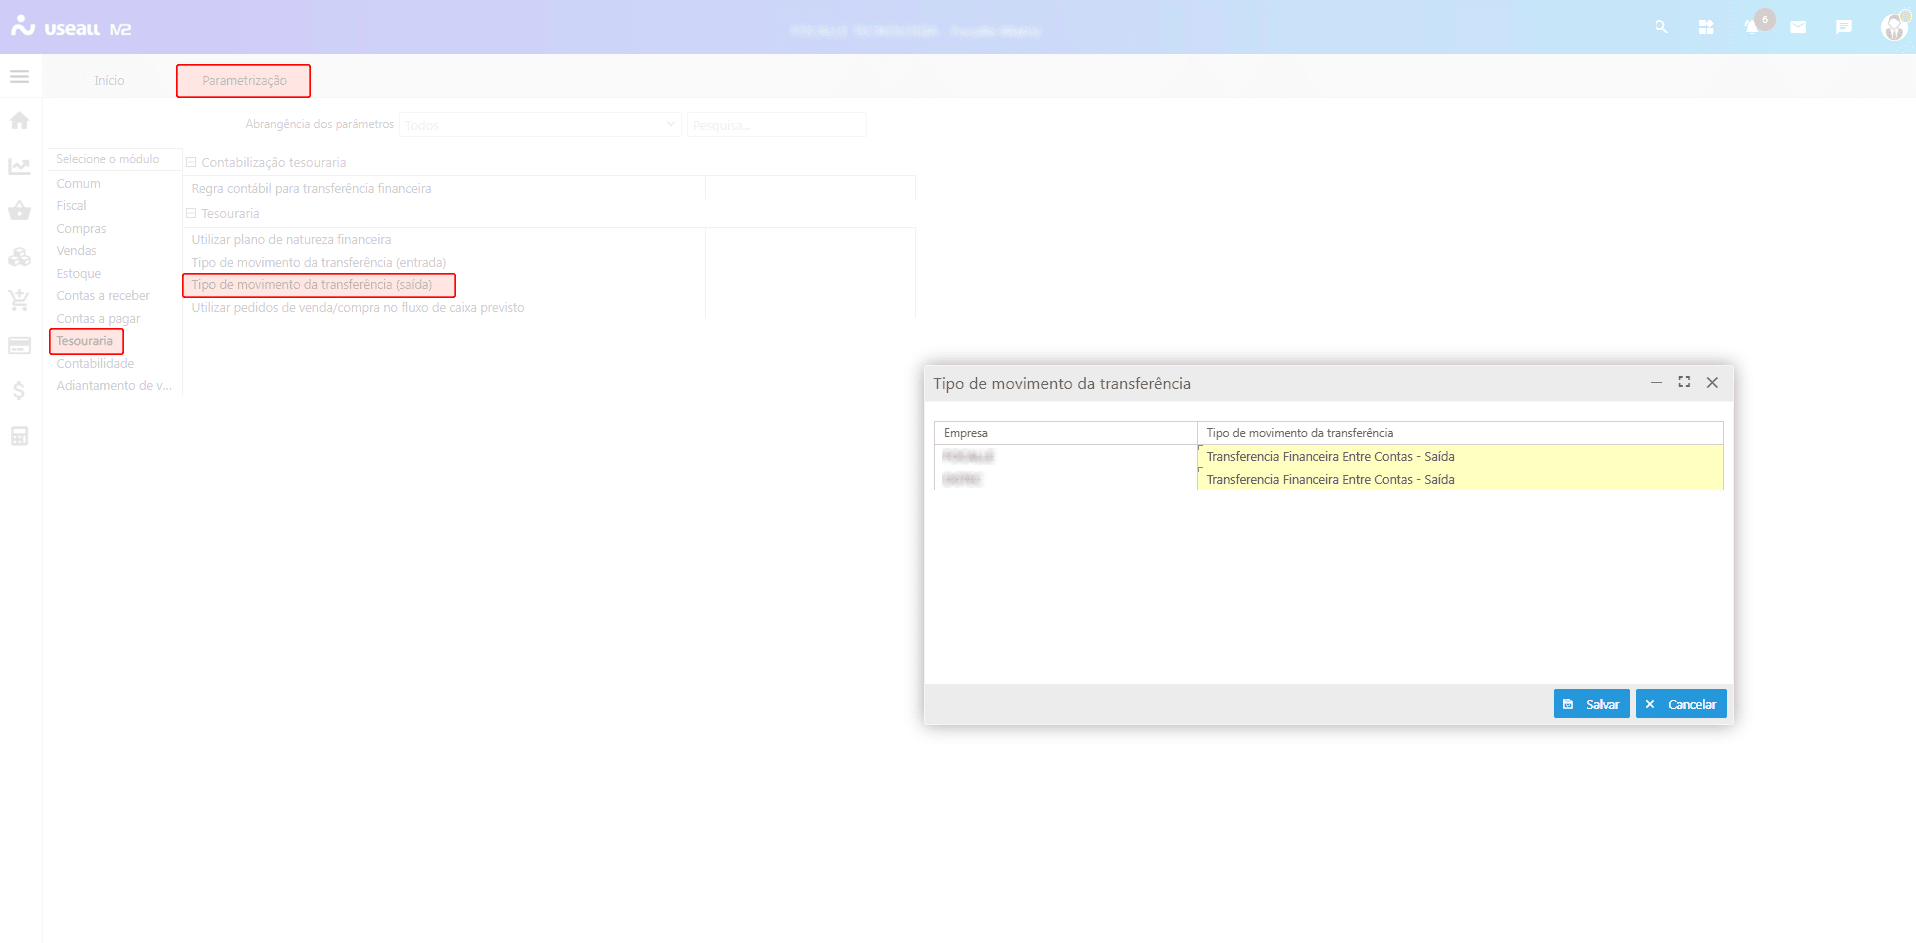
Task: Select the Parametrização tab
Action: (244, 81)
